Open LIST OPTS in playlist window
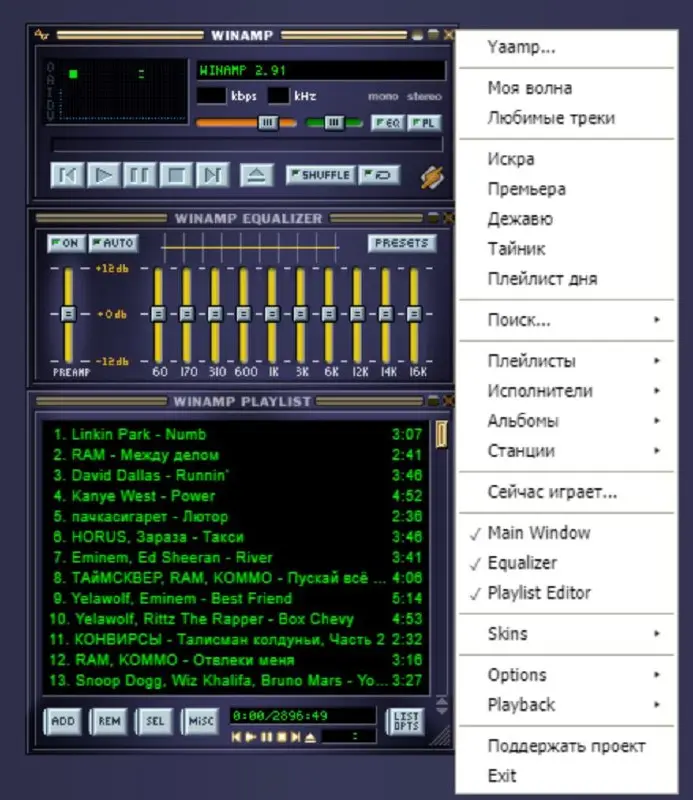Viewport: 693px width, 800px height. [406, 721]
